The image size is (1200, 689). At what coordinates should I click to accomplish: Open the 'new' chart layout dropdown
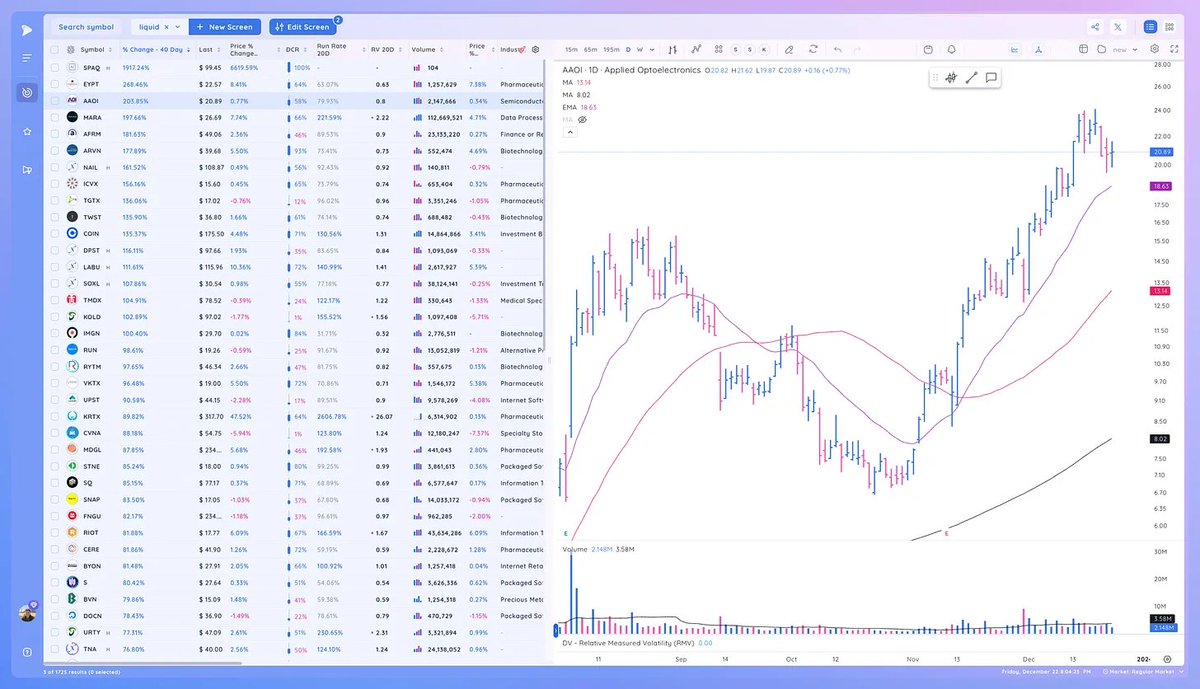click(1135, 49)
